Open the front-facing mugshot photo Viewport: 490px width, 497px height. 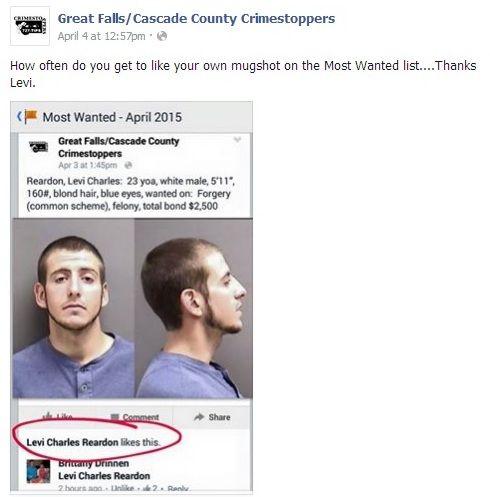tap(74, 308)
